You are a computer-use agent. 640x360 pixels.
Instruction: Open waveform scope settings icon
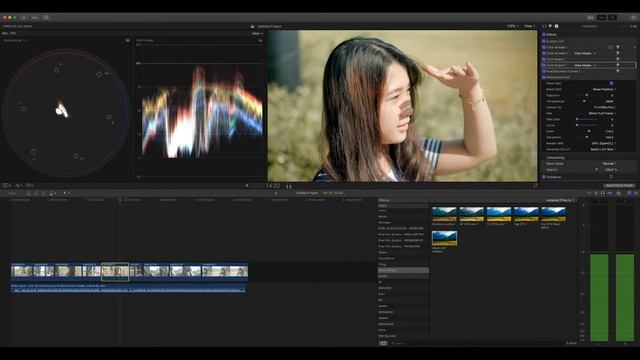click(260, 40)
